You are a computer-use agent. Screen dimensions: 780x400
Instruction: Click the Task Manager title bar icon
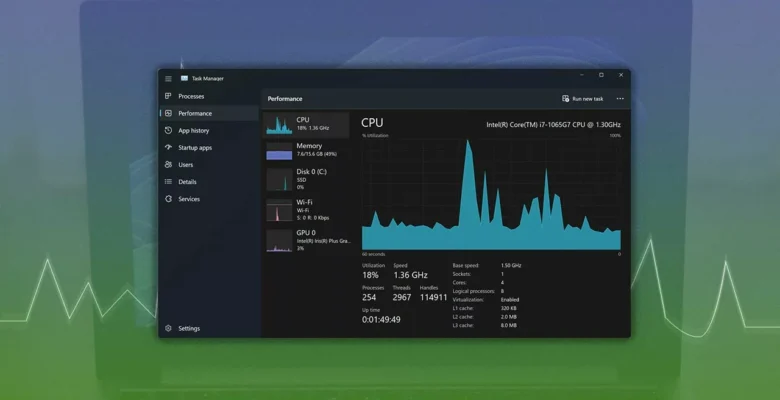pos(184,78)
